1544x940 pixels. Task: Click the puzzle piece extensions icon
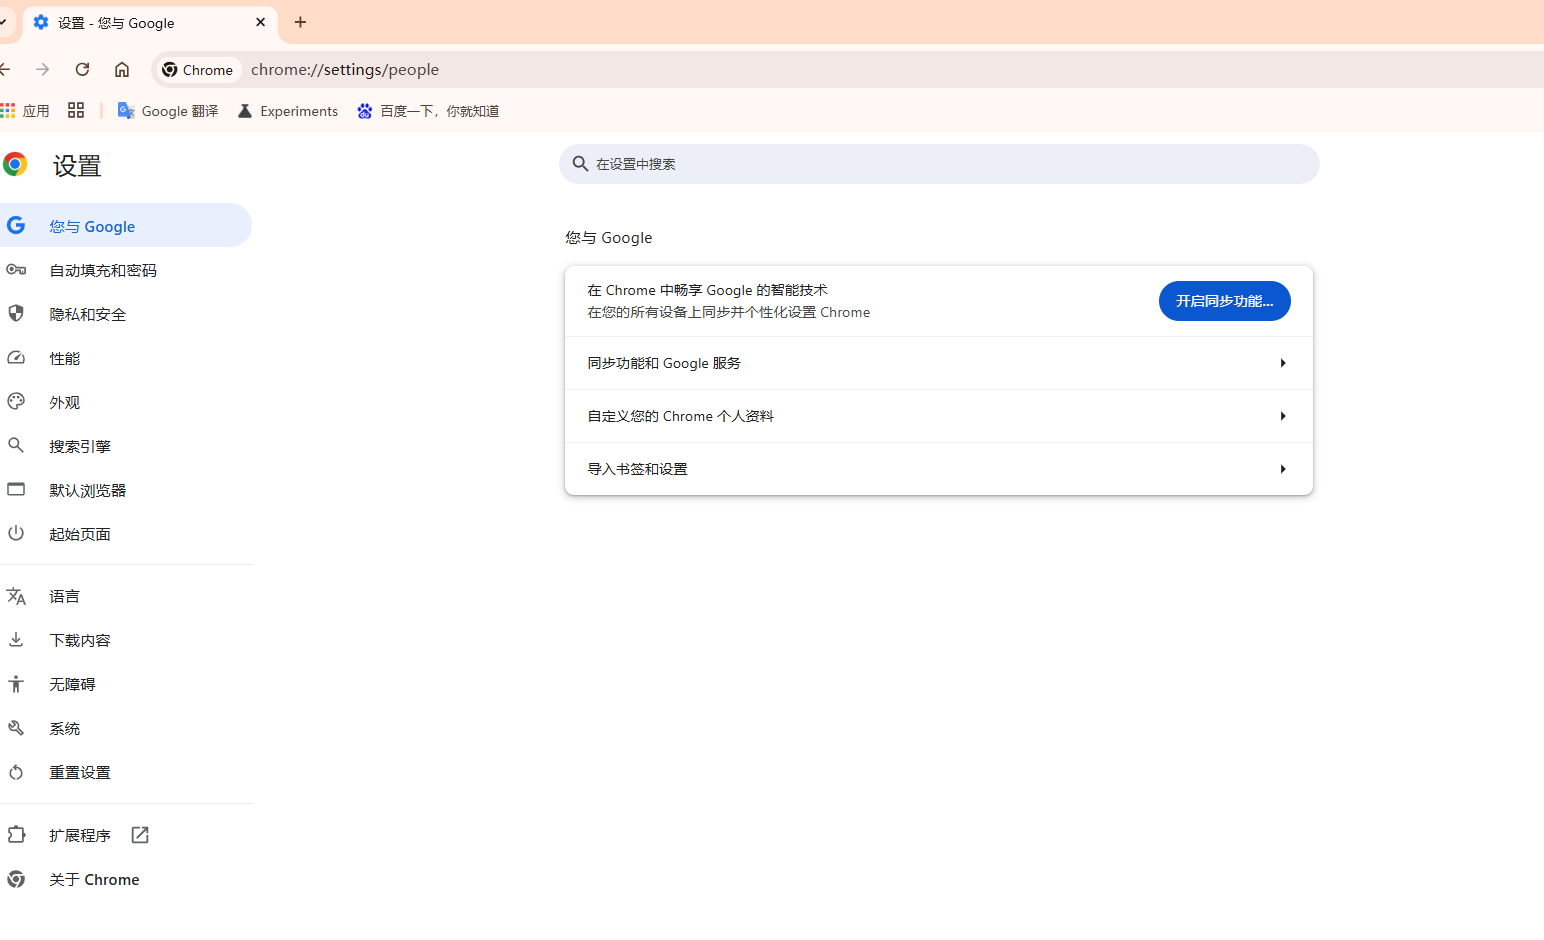point(16,834)
